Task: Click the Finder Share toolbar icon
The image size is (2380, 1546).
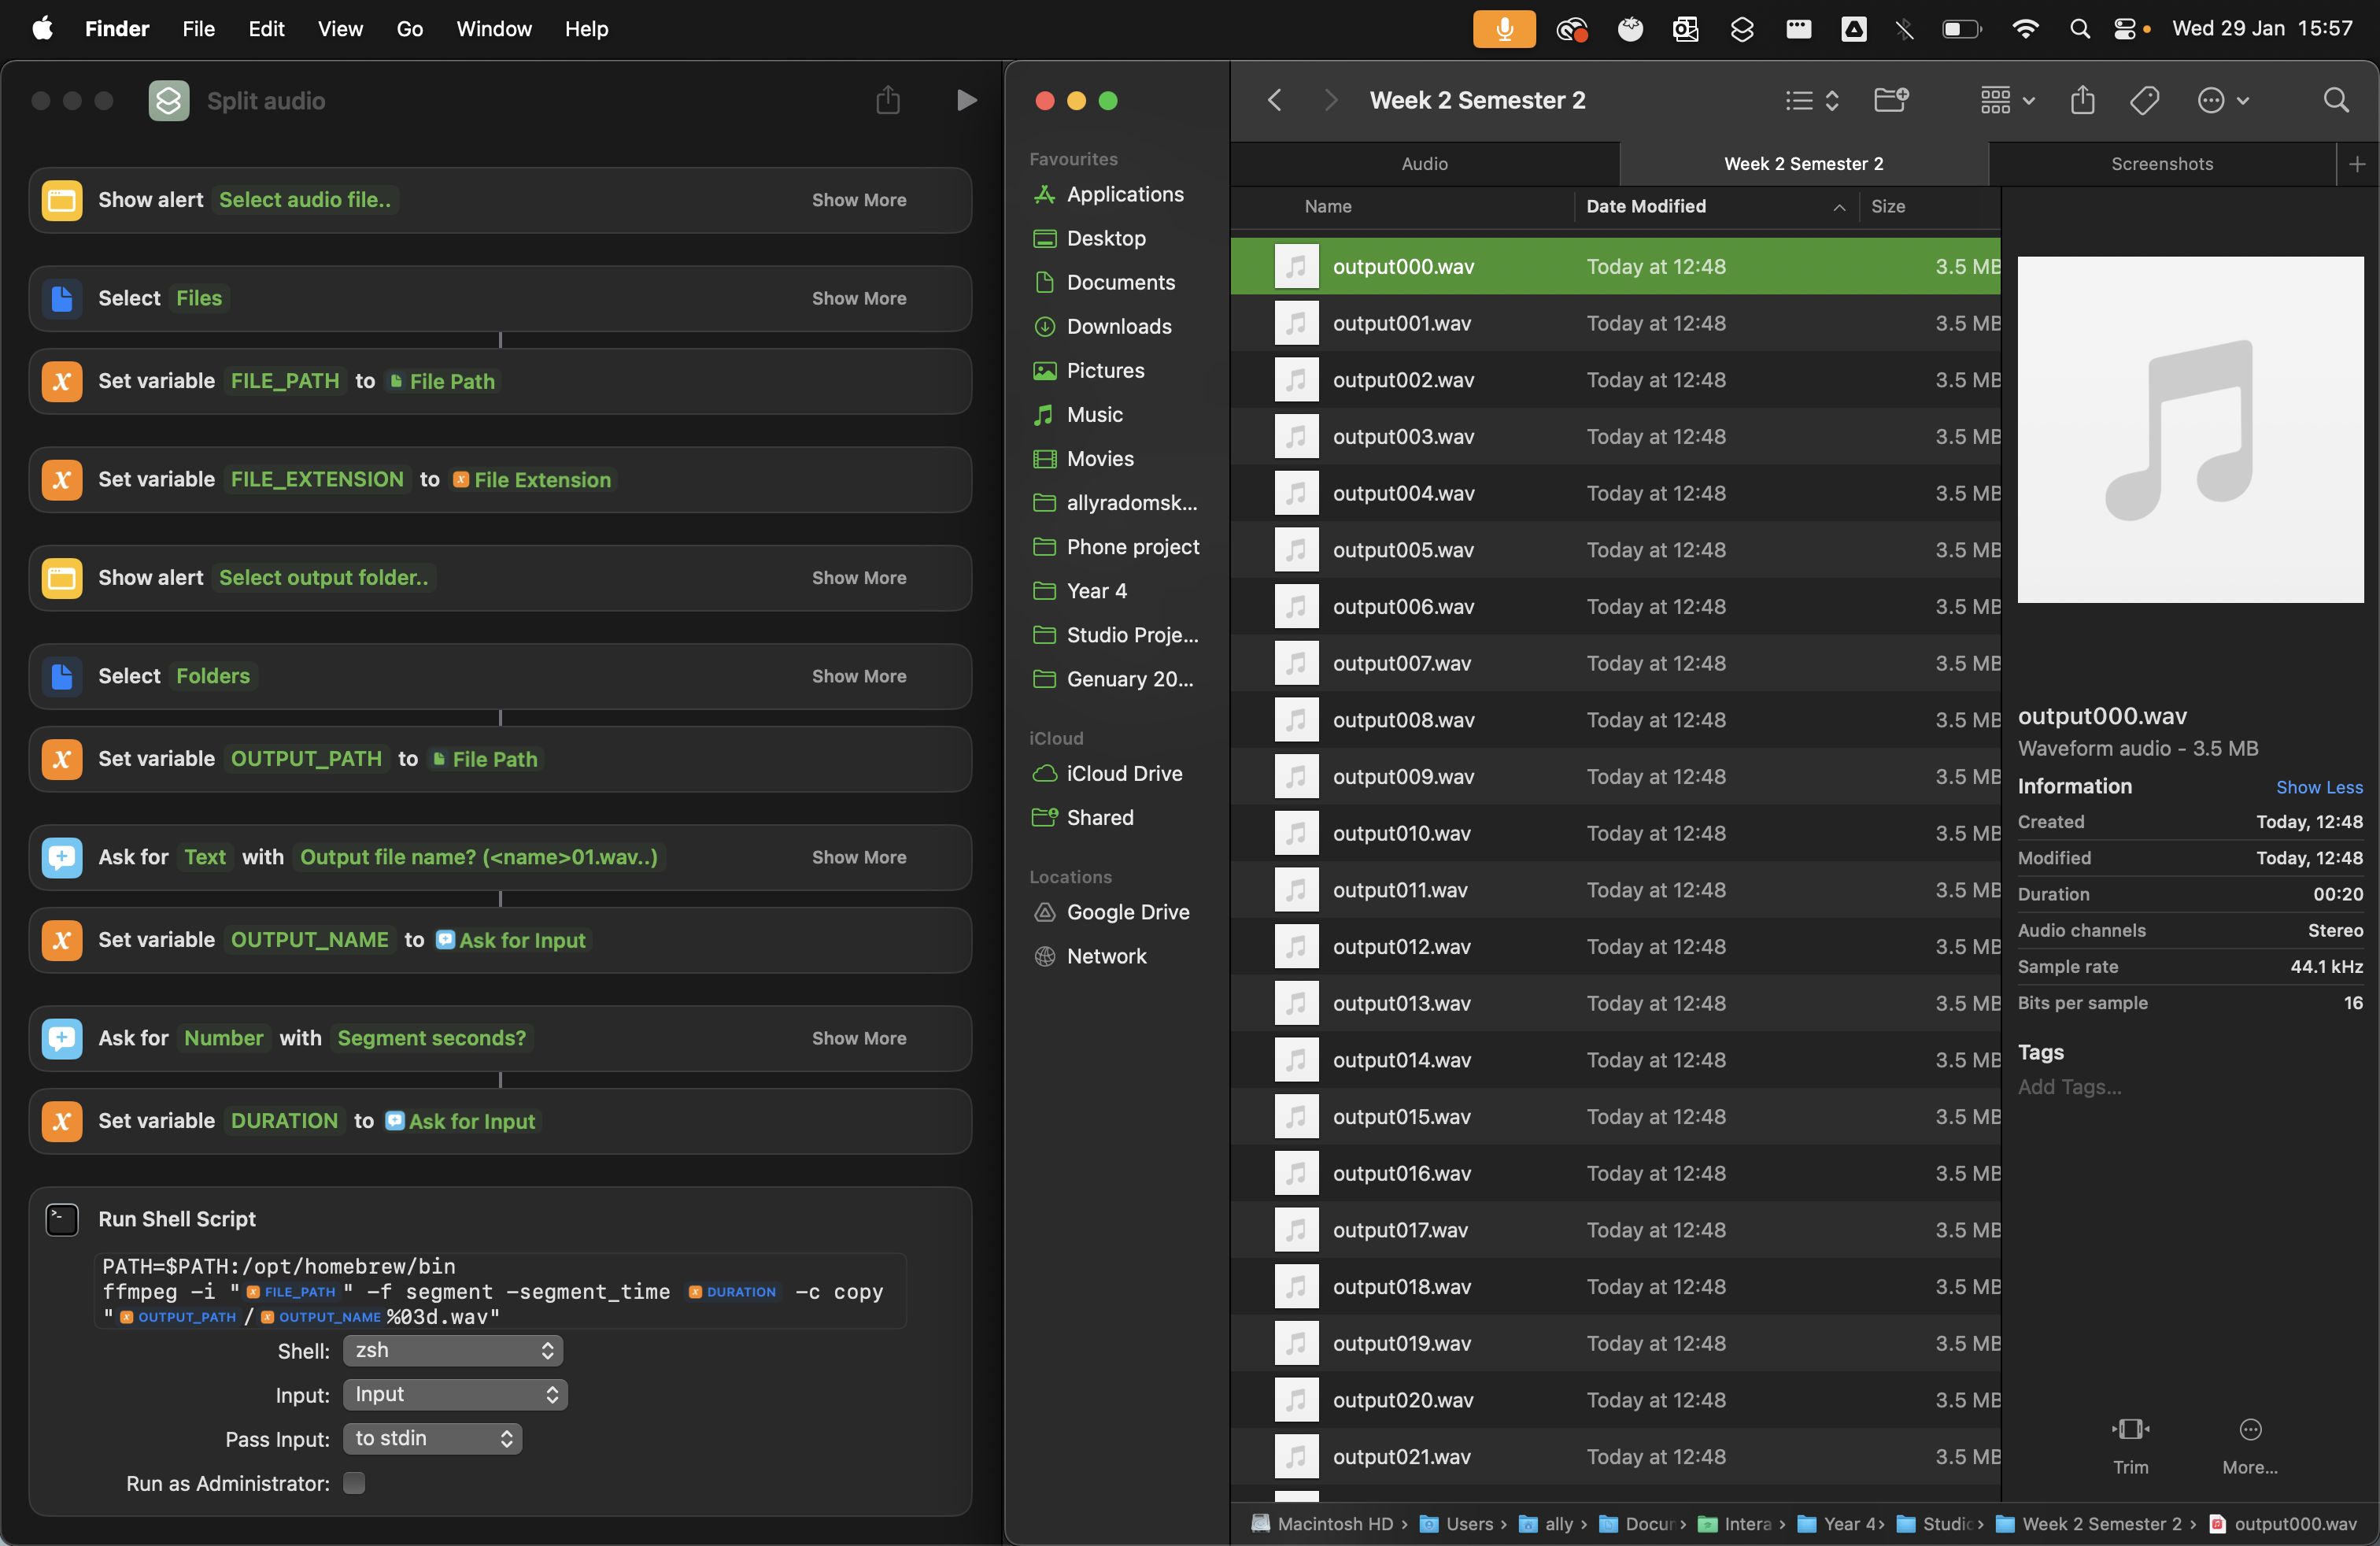Action: (2083, 100)
